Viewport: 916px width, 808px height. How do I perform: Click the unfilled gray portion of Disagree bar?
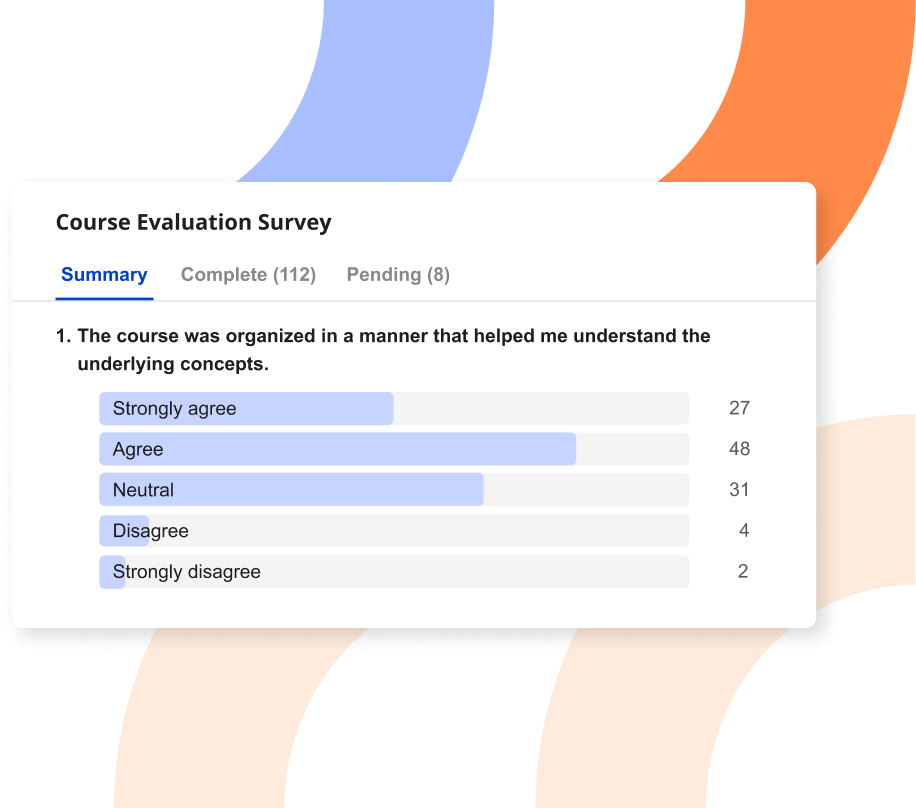pyautogui.click(x=419, y=530)
